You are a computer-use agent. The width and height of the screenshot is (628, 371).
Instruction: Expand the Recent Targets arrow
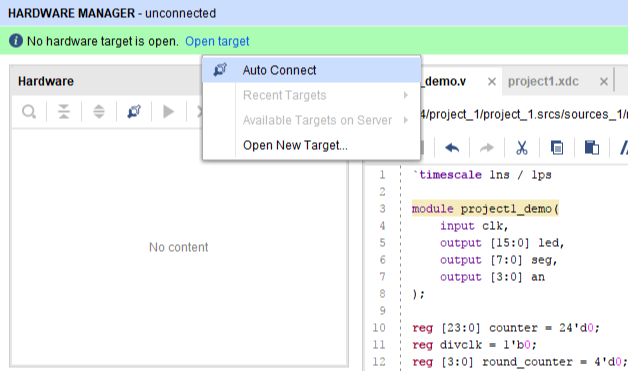[x=406, y=95]
